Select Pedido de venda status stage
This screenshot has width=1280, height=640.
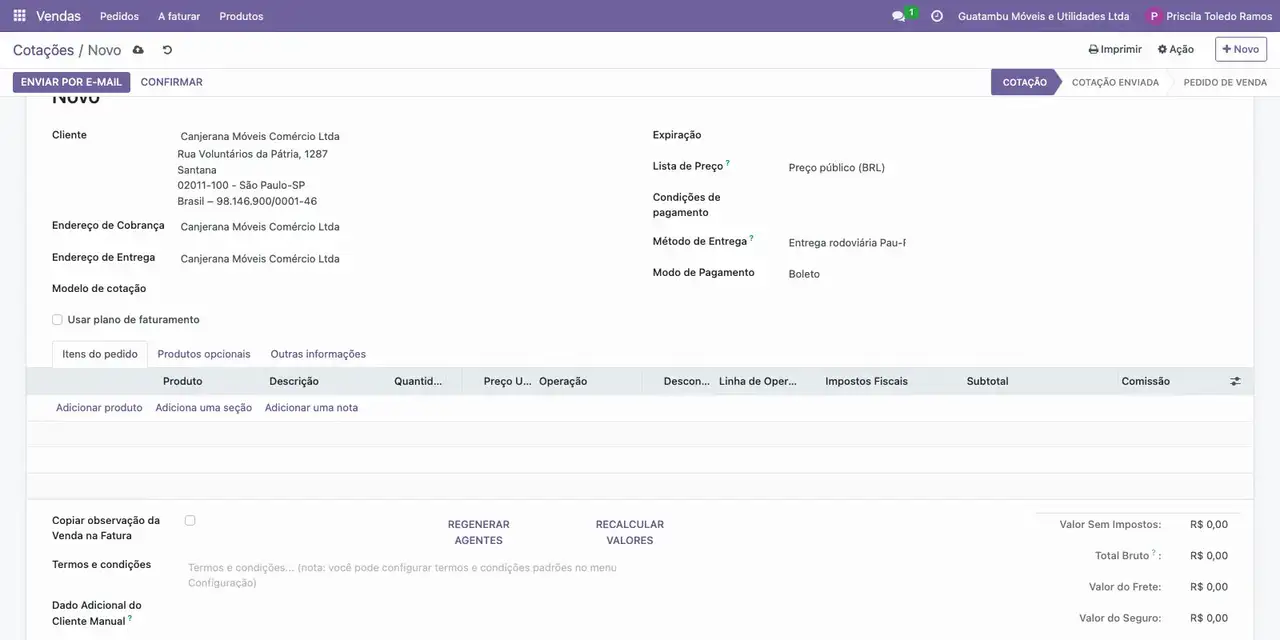[x=1225, y=82]
